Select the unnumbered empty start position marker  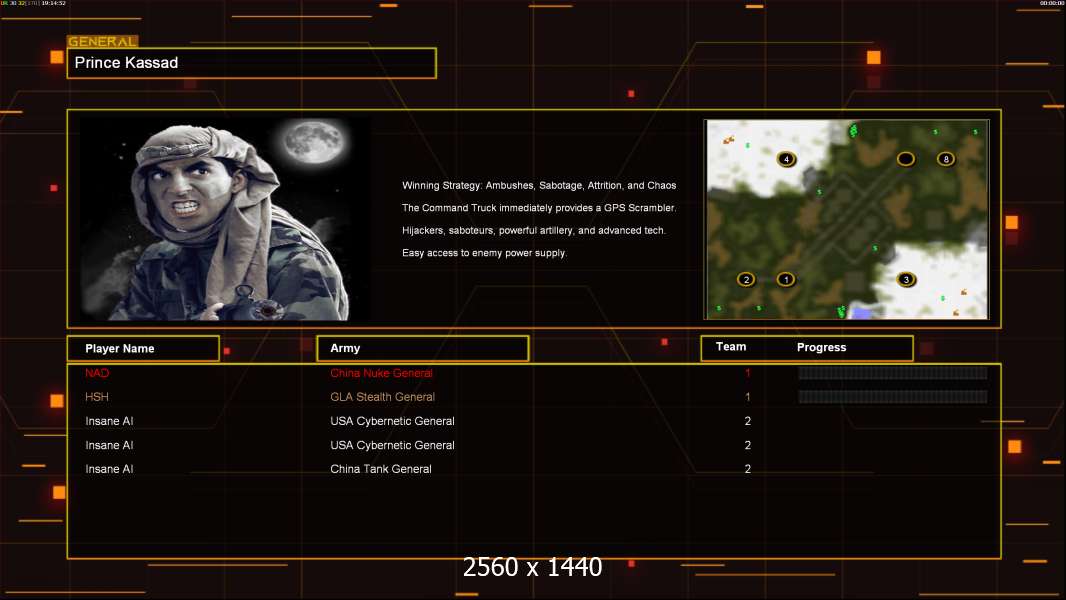[906, 159]
